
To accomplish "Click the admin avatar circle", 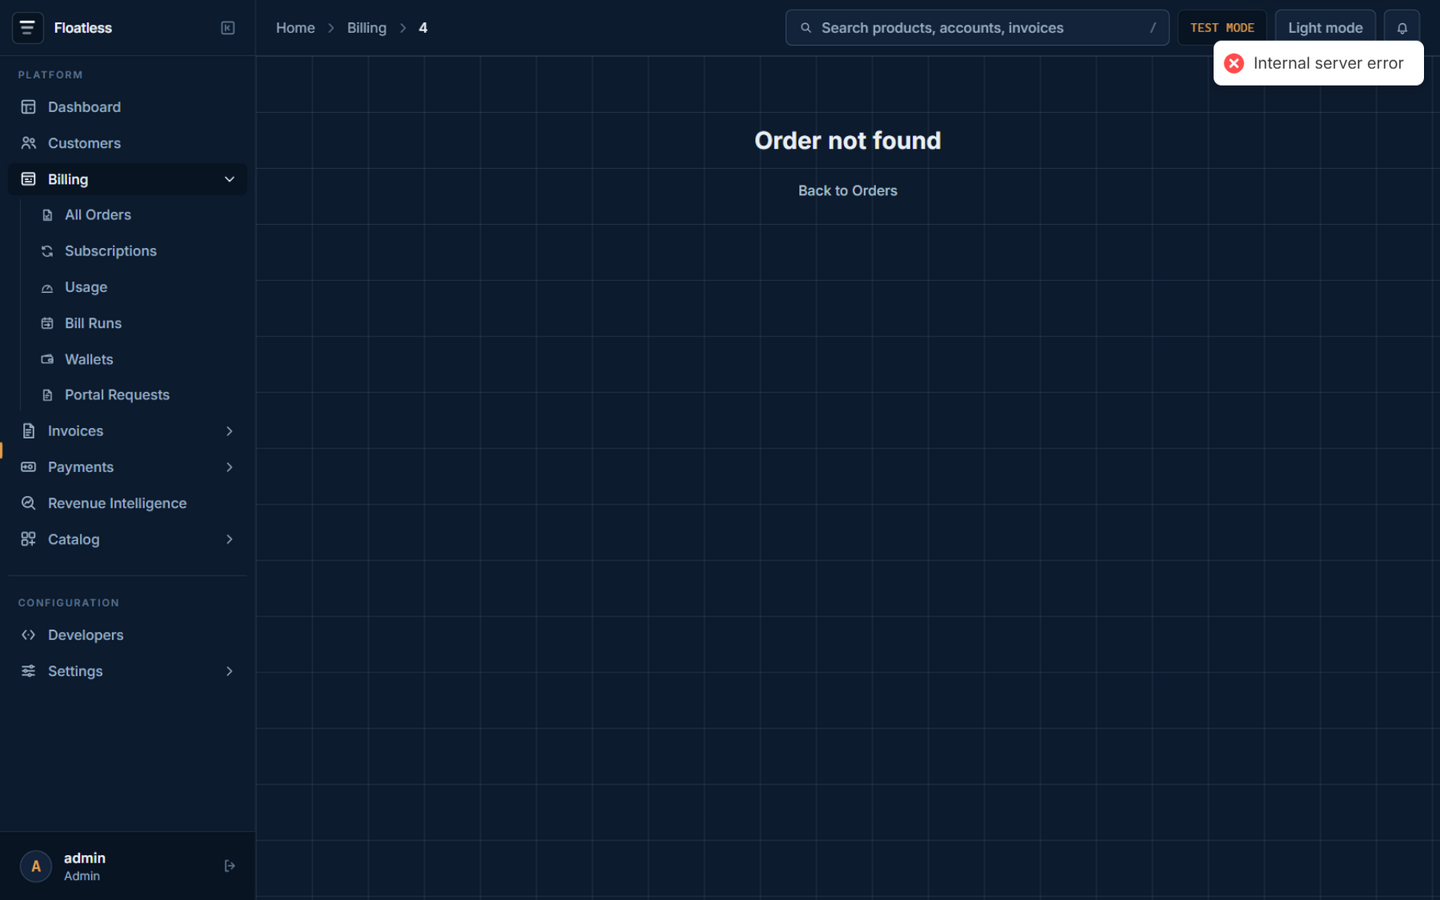I will [x=36, y=866].
